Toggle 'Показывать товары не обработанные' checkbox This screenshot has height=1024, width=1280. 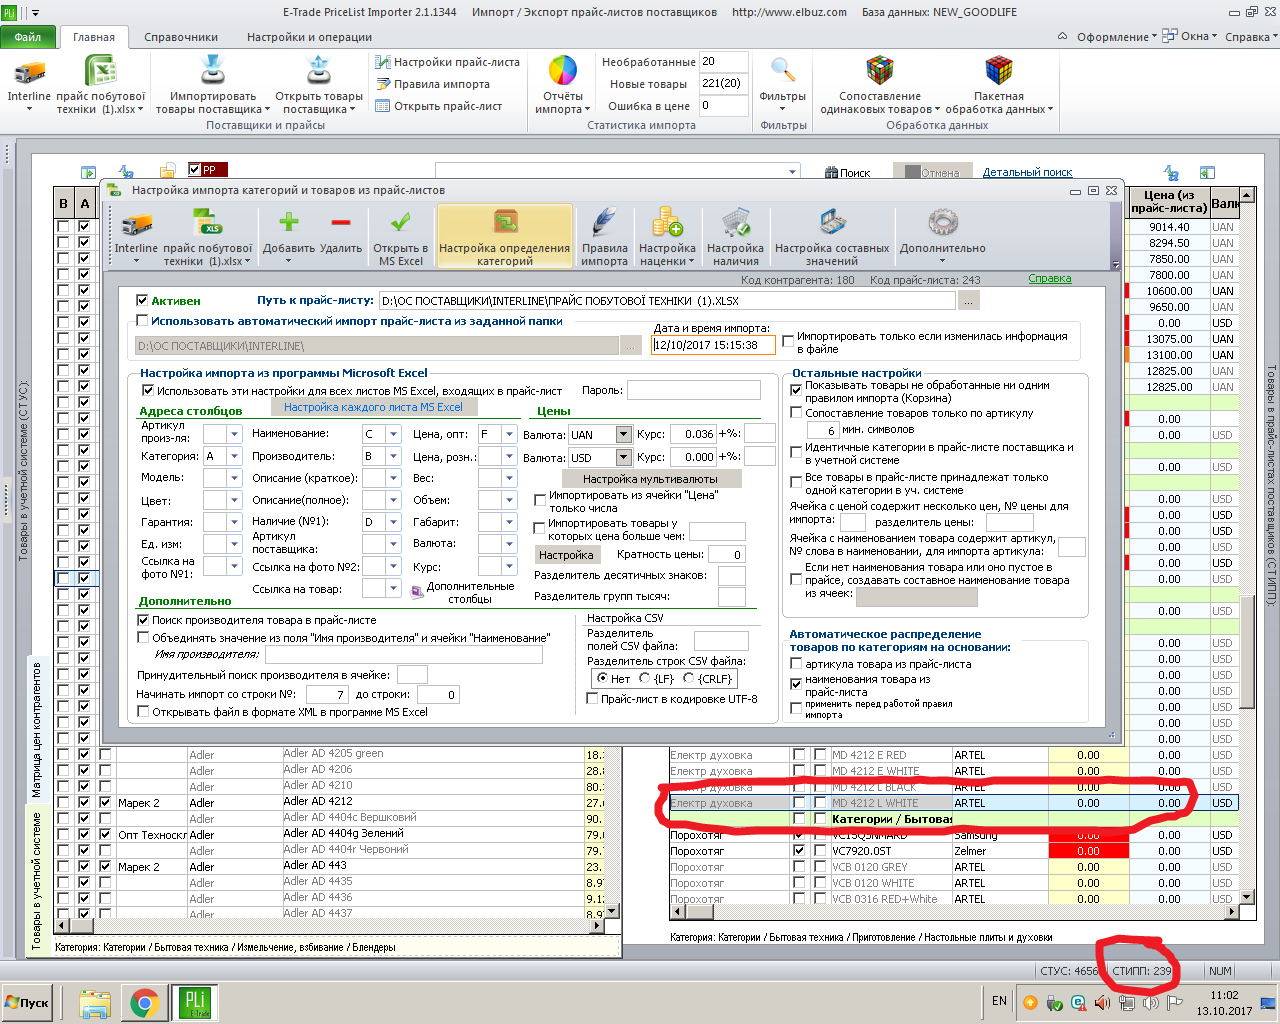pyautogui.click(x=797, y=389)
